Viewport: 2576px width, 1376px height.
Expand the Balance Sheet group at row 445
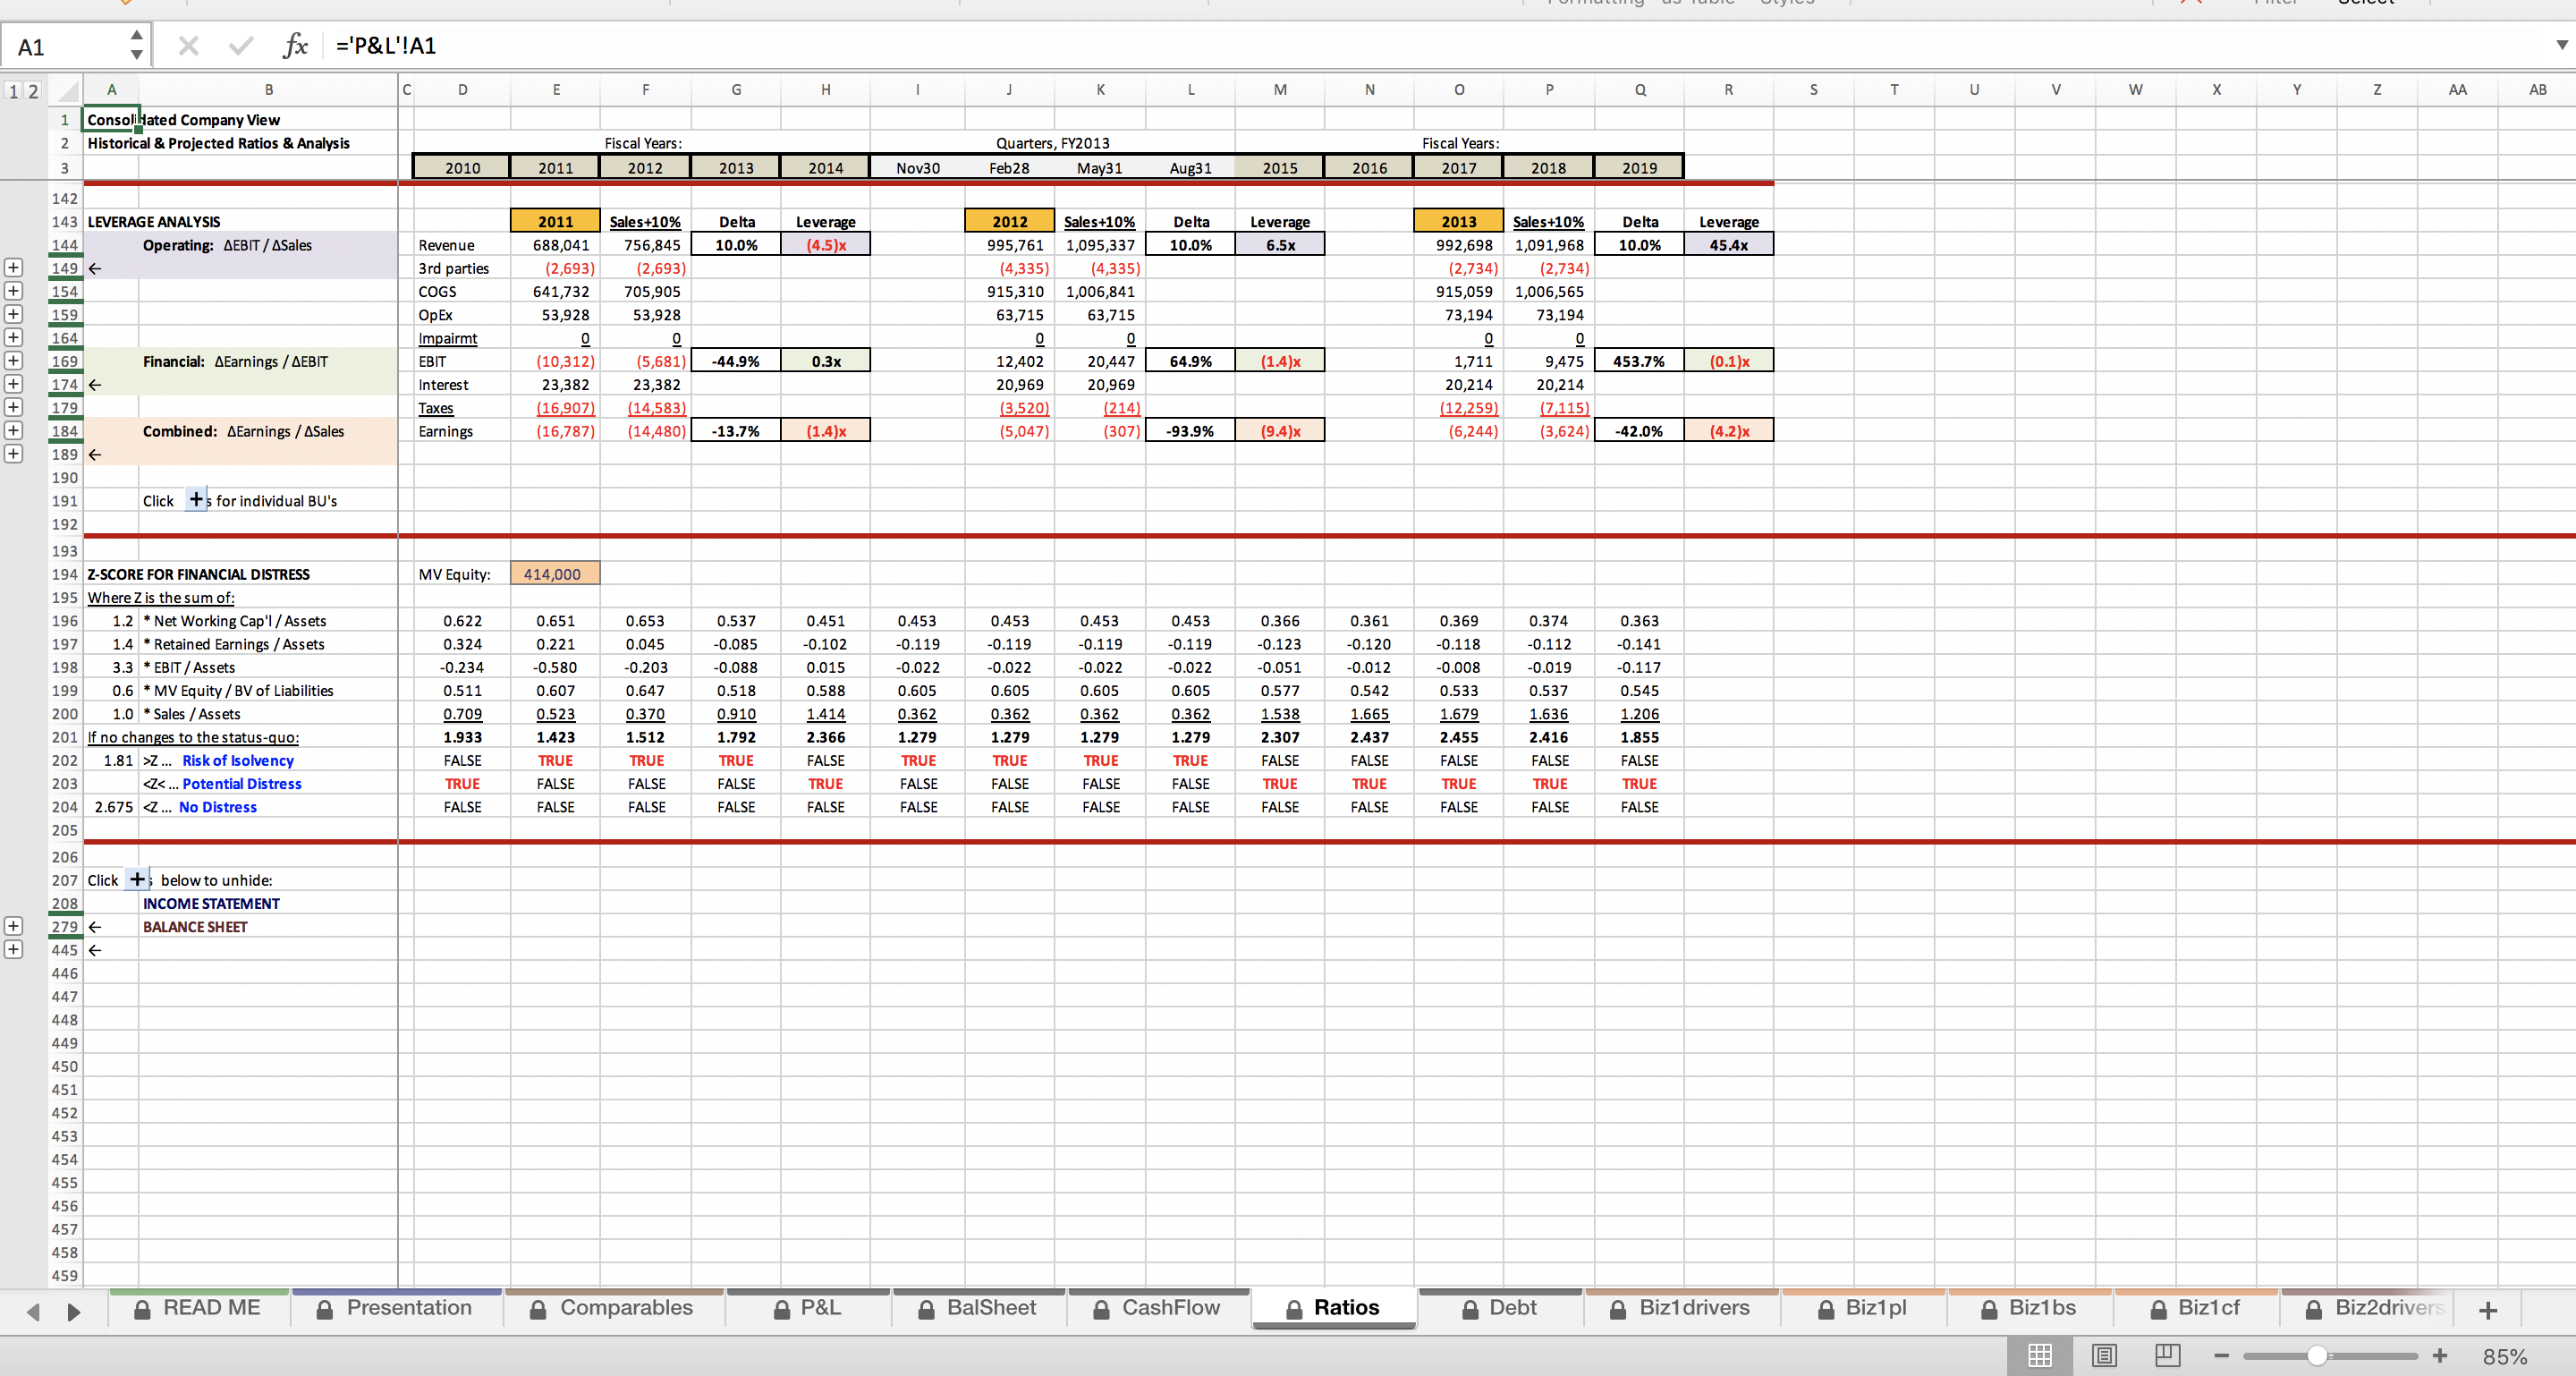(x=13, y=949)
